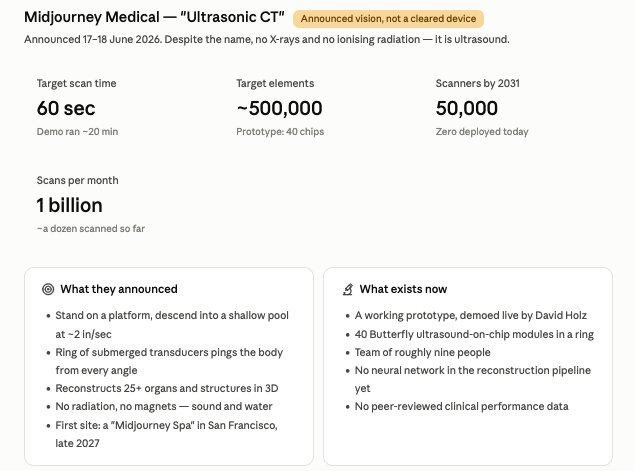Screen dimensions: 634x471
Task: Click the 'Team of roughly nine people' bullet
Action: pos(423,353)
